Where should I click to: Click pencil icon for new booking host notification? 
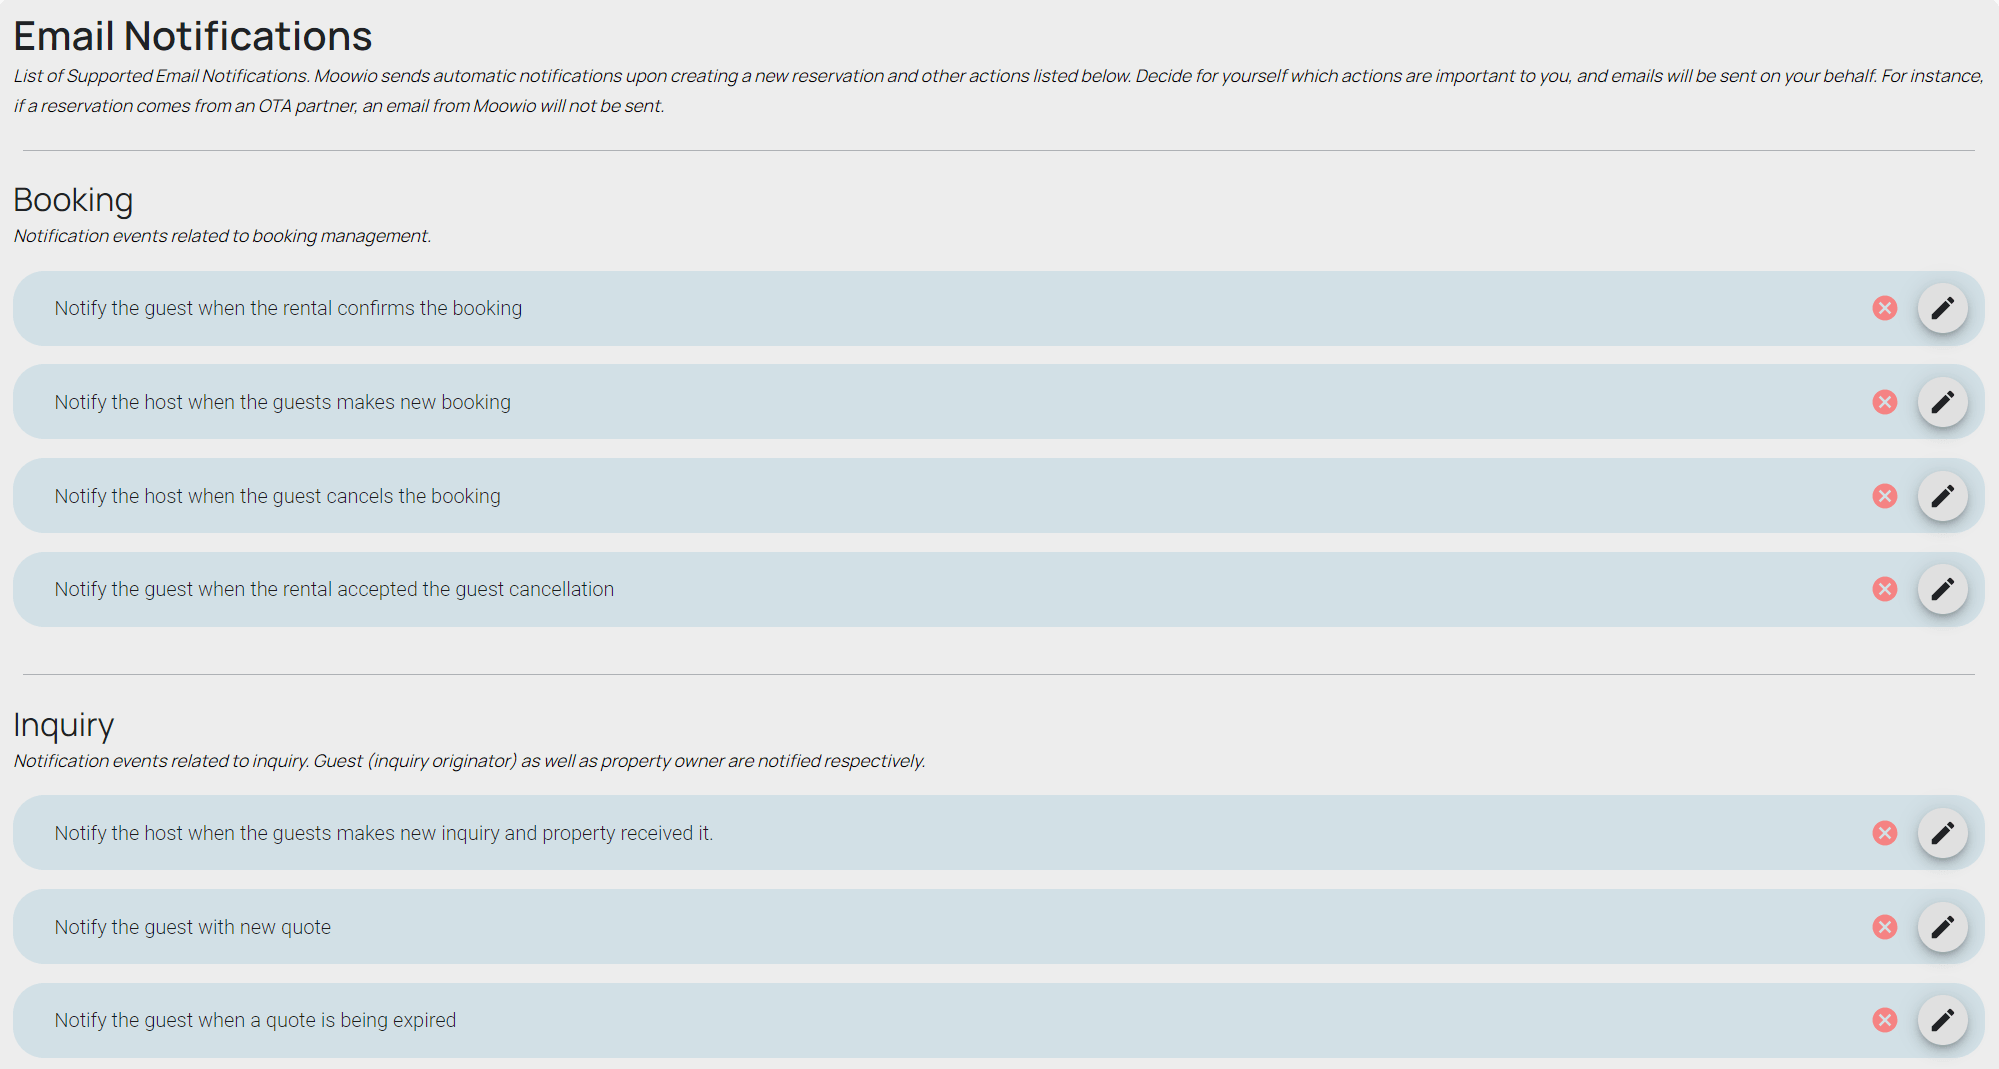coord(1942,402)
